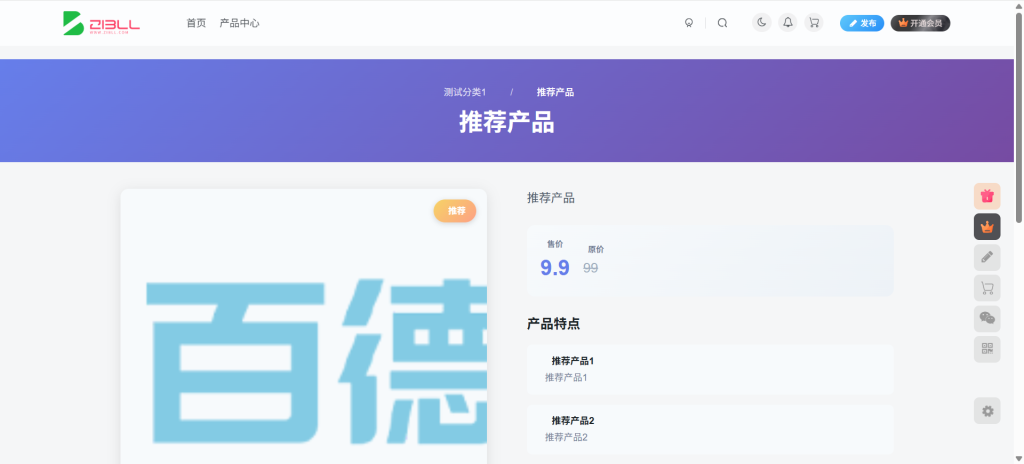The height and width of the screenshot is (464, 1024).
Task: Go to 首页 in navigation menu
Action: pyautogui.click(x=196, y=23)
